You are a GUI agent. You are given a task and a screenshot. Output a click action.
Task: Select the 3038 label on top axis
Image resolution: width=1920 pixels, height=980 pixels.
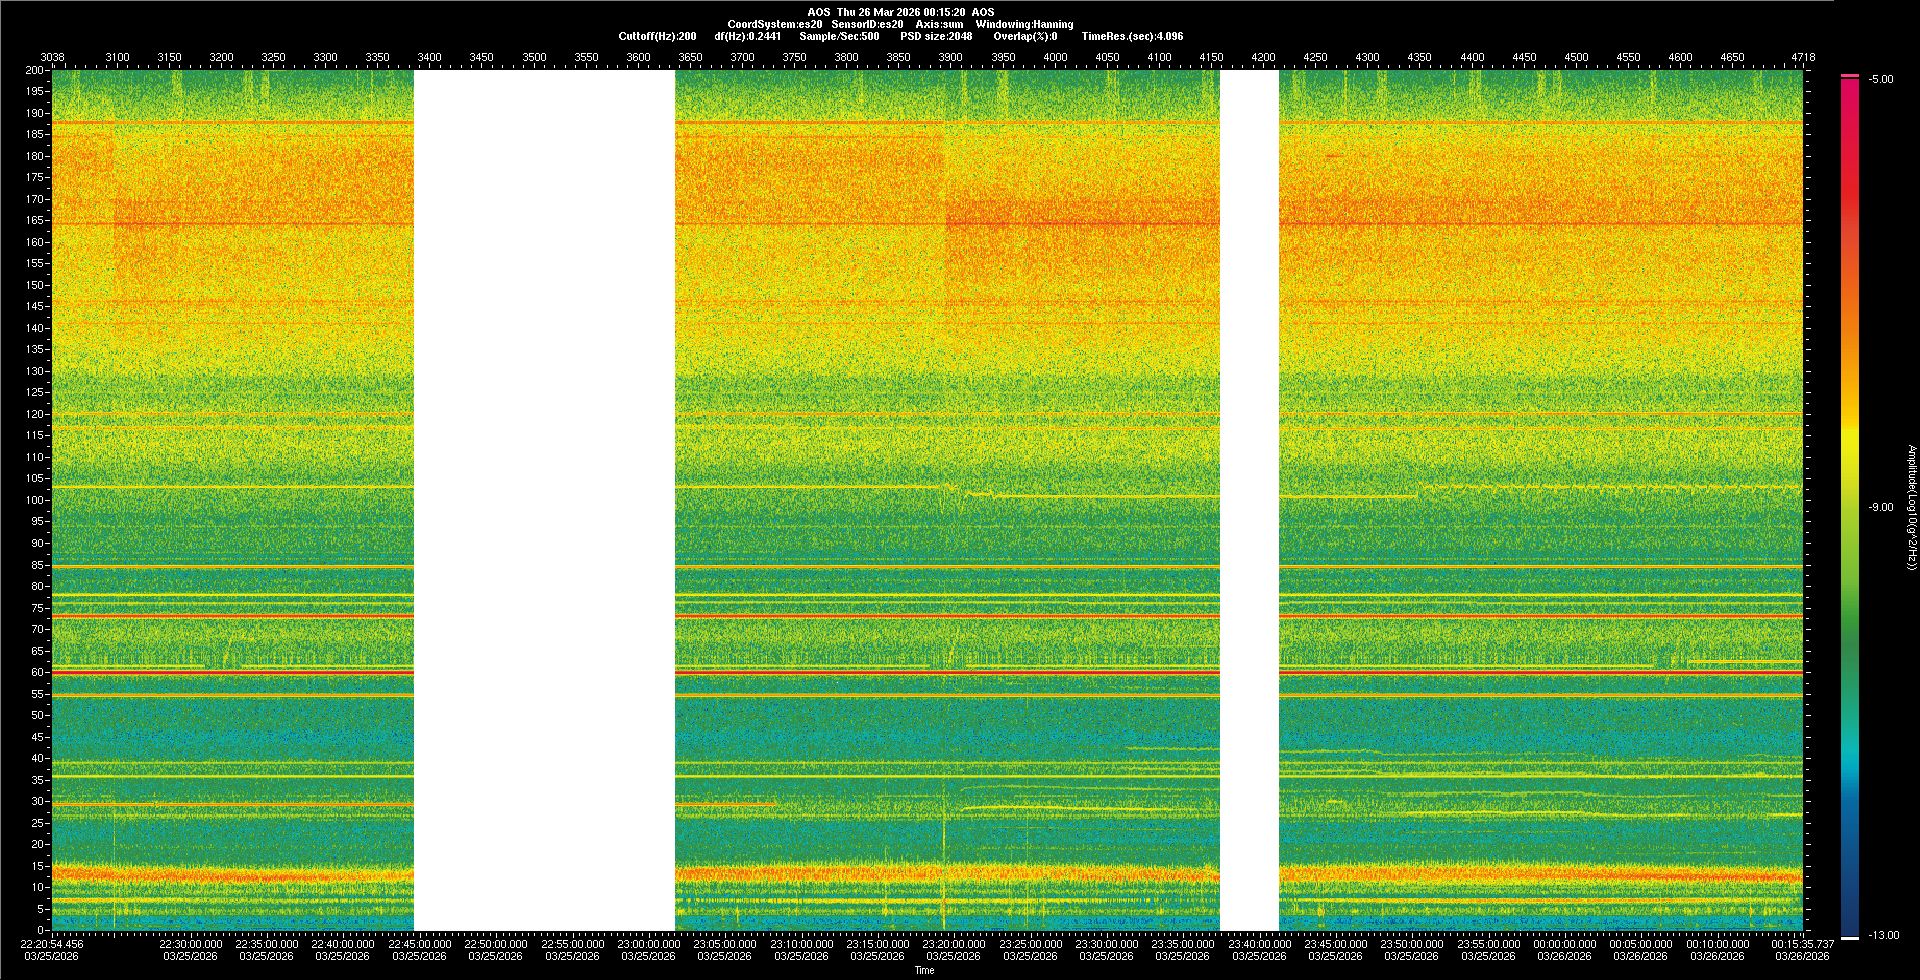click(x=52, y=57)
